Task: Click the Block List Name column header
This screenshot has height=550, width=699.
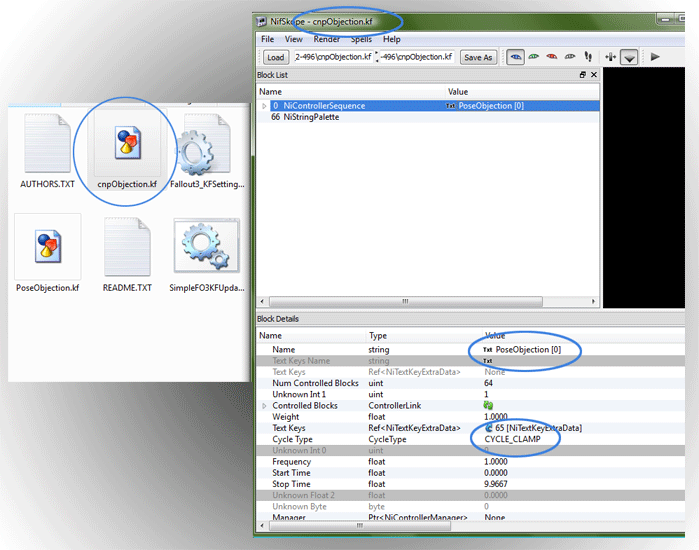Action: pyautogui.click(x=351, y=92)
